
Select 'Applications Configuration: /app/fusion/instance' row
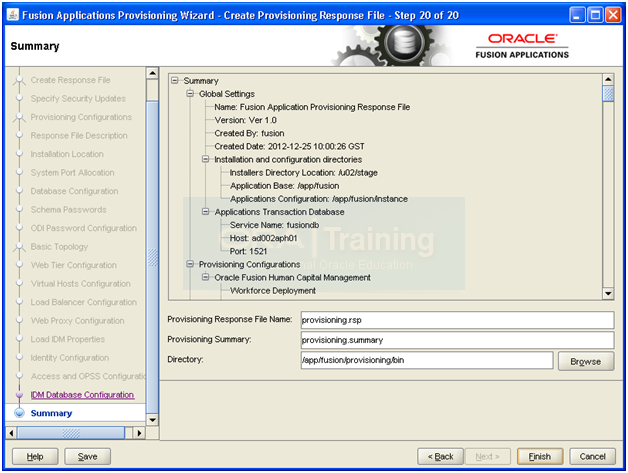[319, 199]
